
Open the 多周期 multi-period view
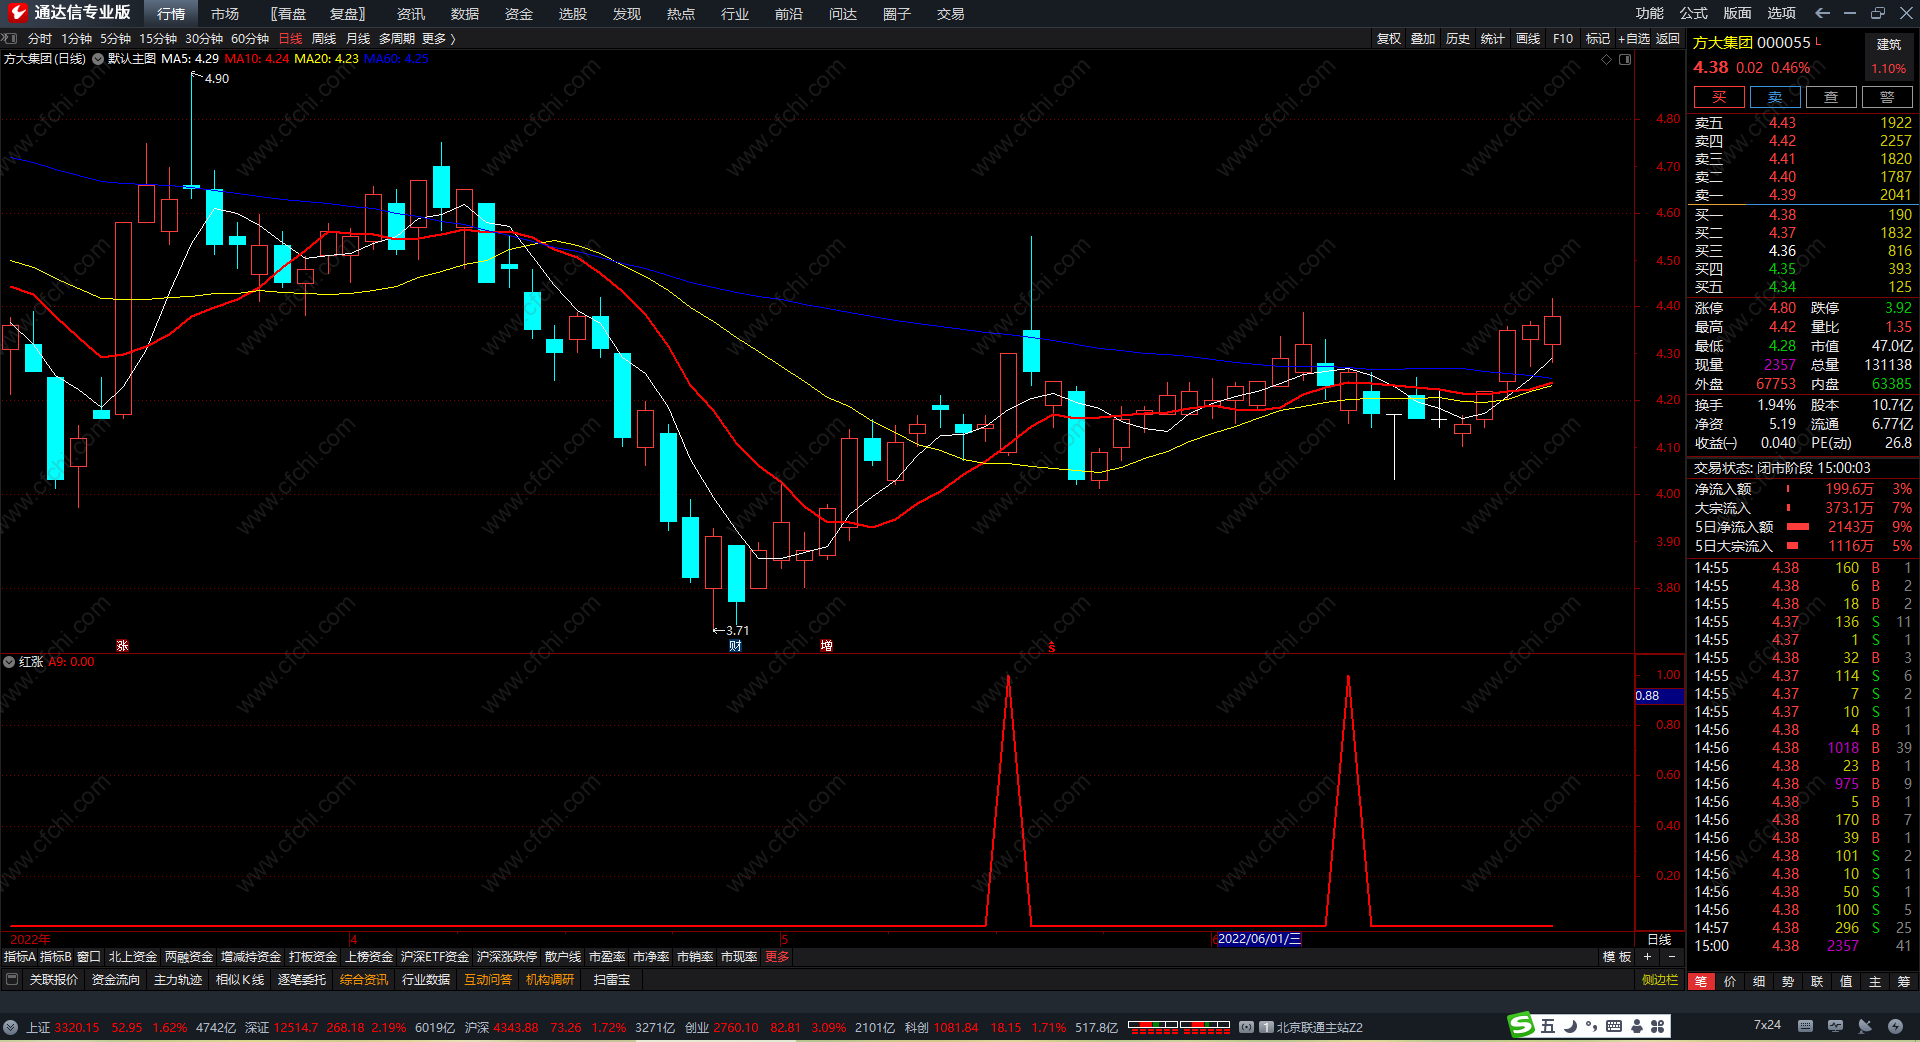pos(396,38)
